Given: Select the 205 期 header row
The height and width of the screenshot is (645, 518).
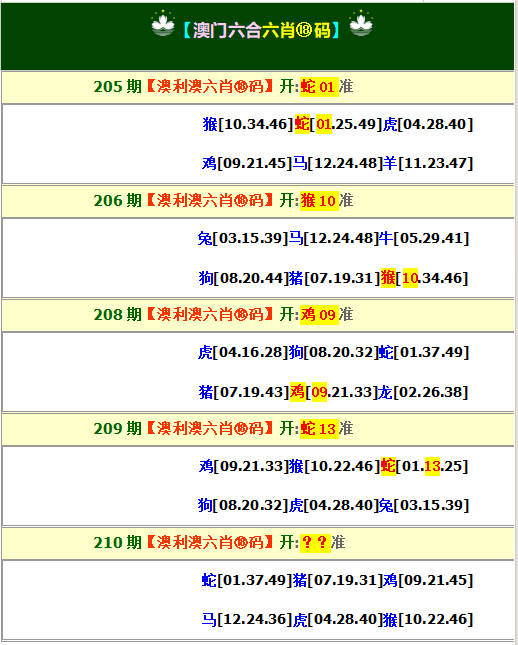Looking at the screenshot, I should tap(258, 87).
